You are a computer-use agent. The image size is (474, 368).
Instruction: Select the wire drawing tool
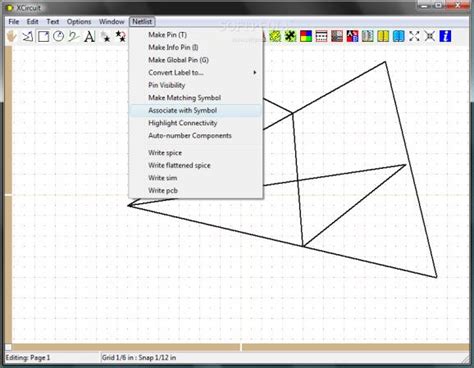pyautogui.click(x=28, y=36)
